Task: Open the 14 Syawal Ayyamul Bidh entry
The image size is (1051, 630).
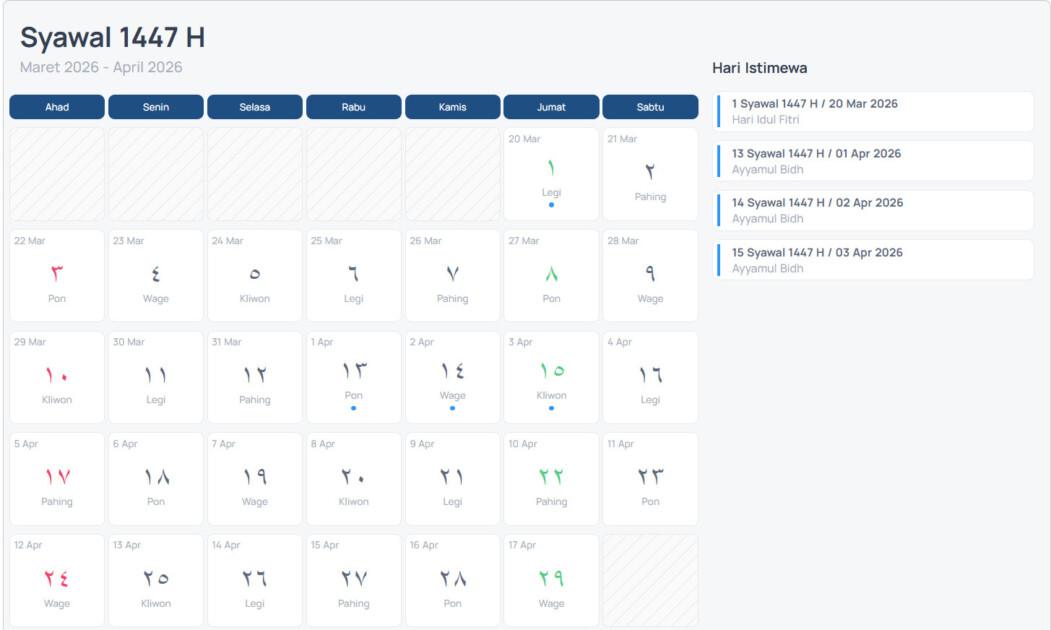Action: click(875, 210)
